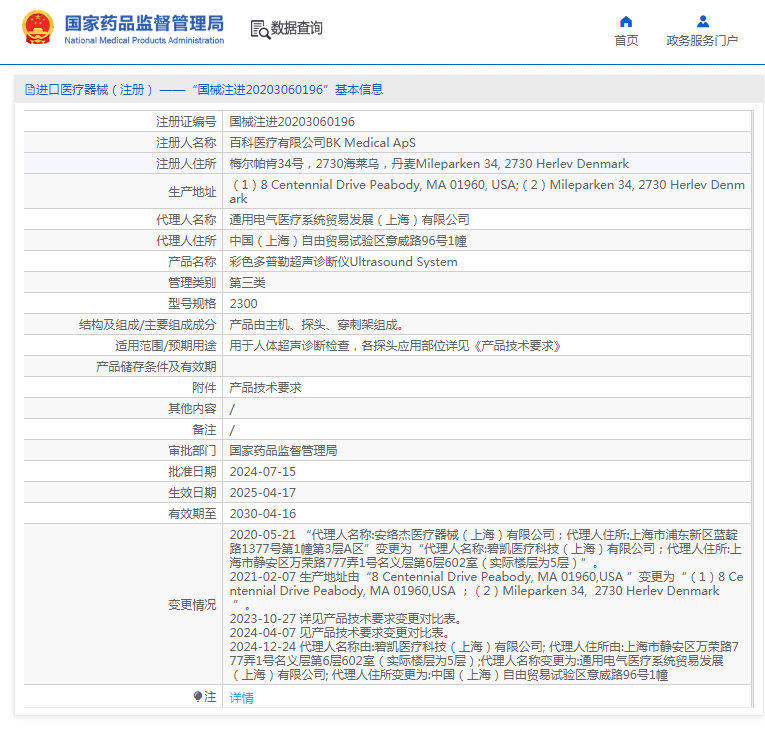Click the product name Ultrasound System cell

tap(343, 262)
